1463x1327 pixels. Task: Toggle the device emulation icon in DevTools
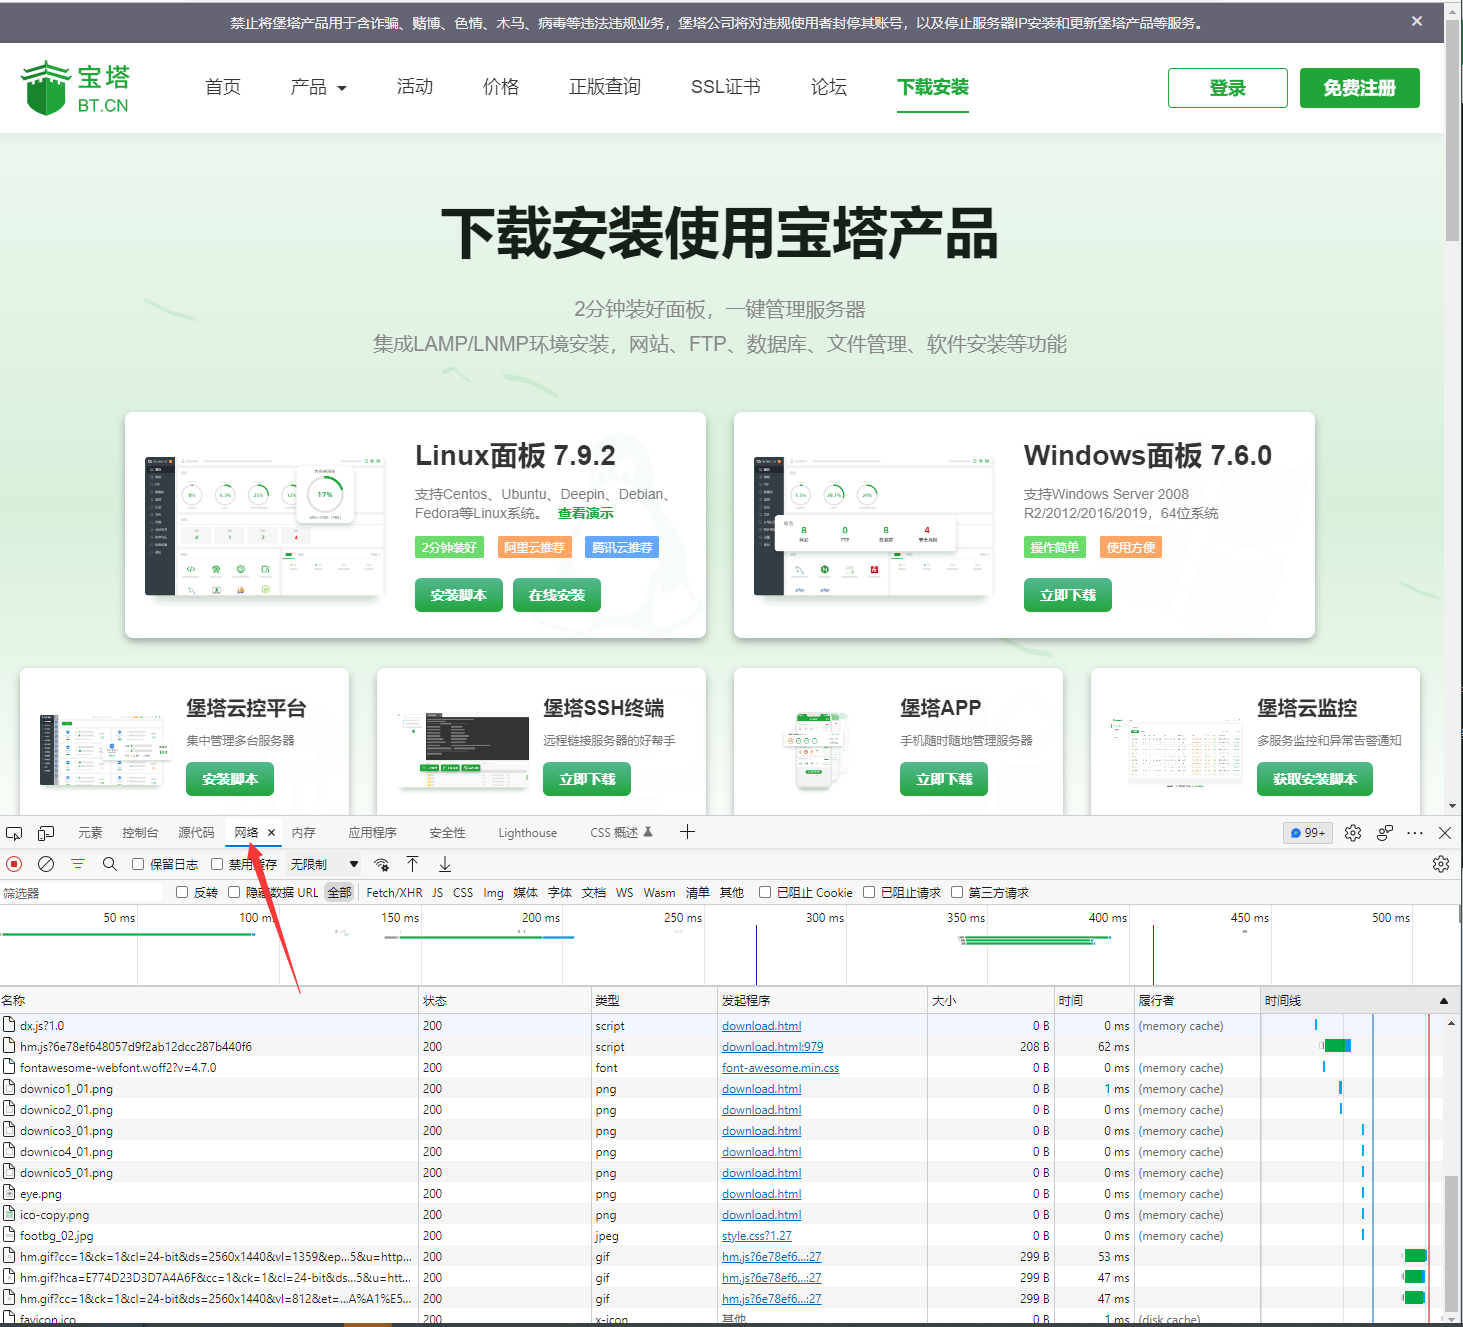[46, 833]
